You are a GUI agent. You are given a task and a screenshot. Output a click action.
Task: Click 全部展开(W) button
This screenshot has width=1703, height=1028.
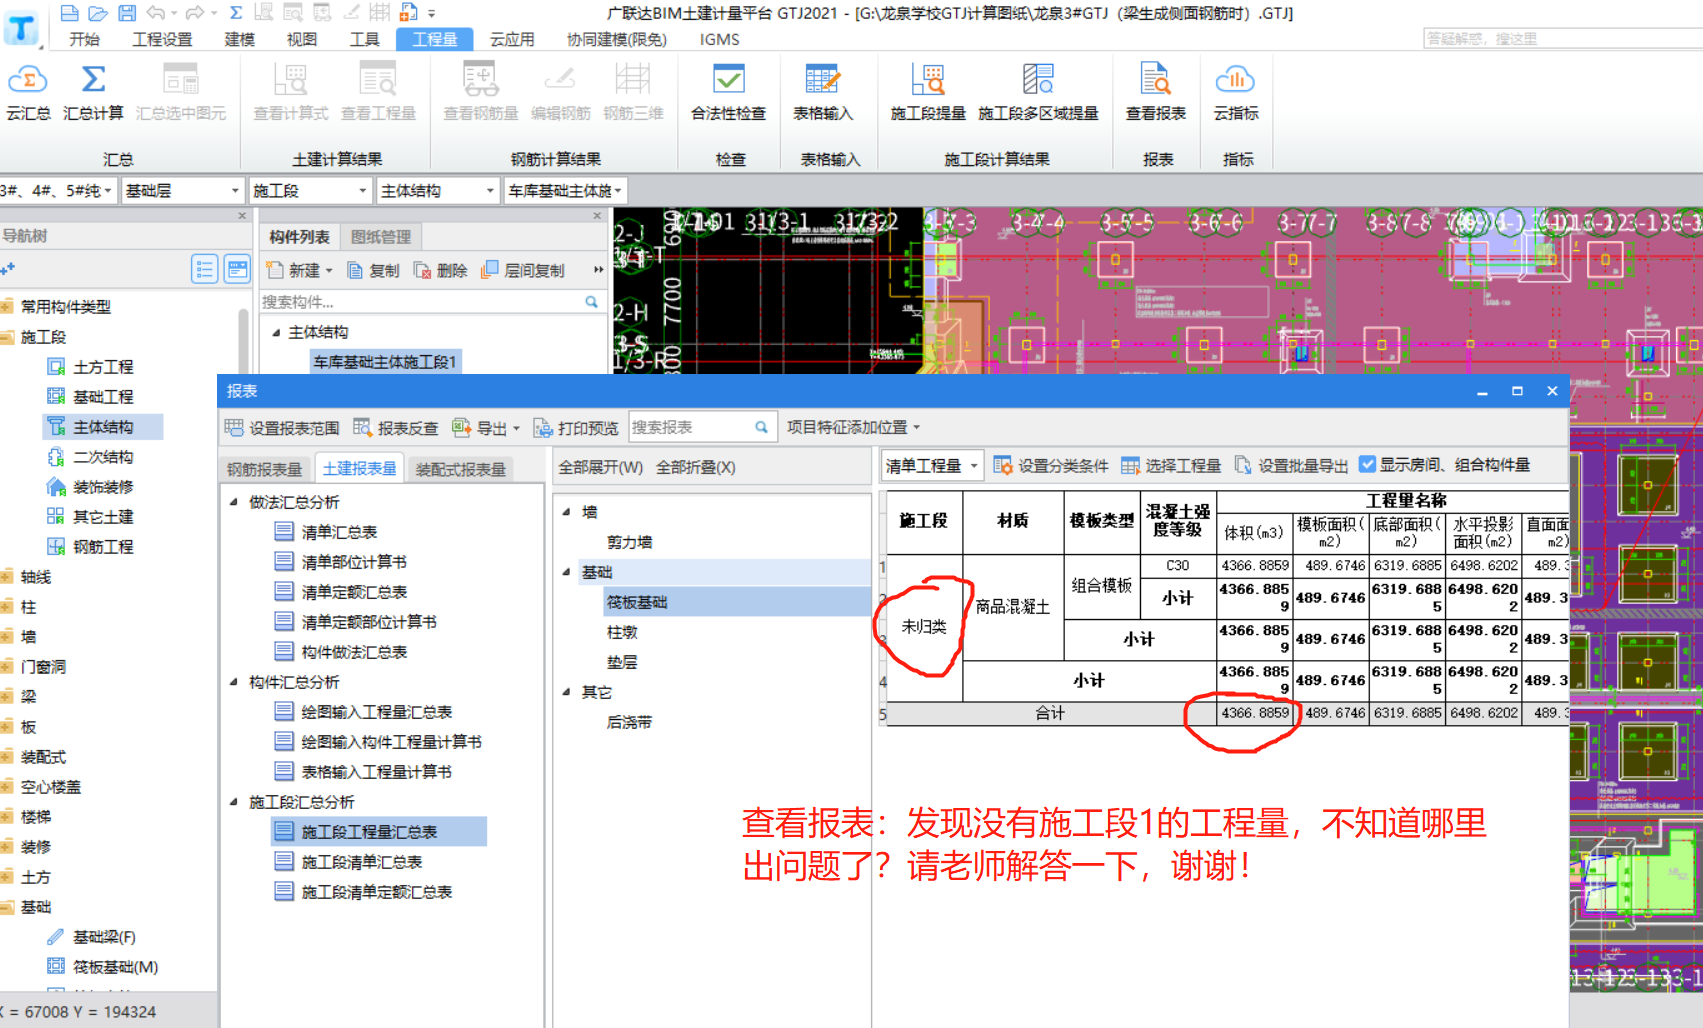600,467
